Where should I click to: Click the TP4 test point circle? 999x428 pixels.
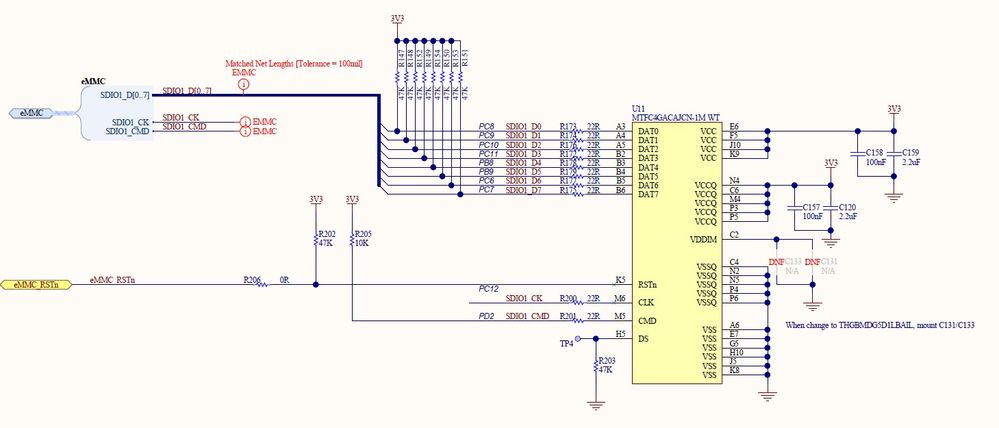pos(578,338)
